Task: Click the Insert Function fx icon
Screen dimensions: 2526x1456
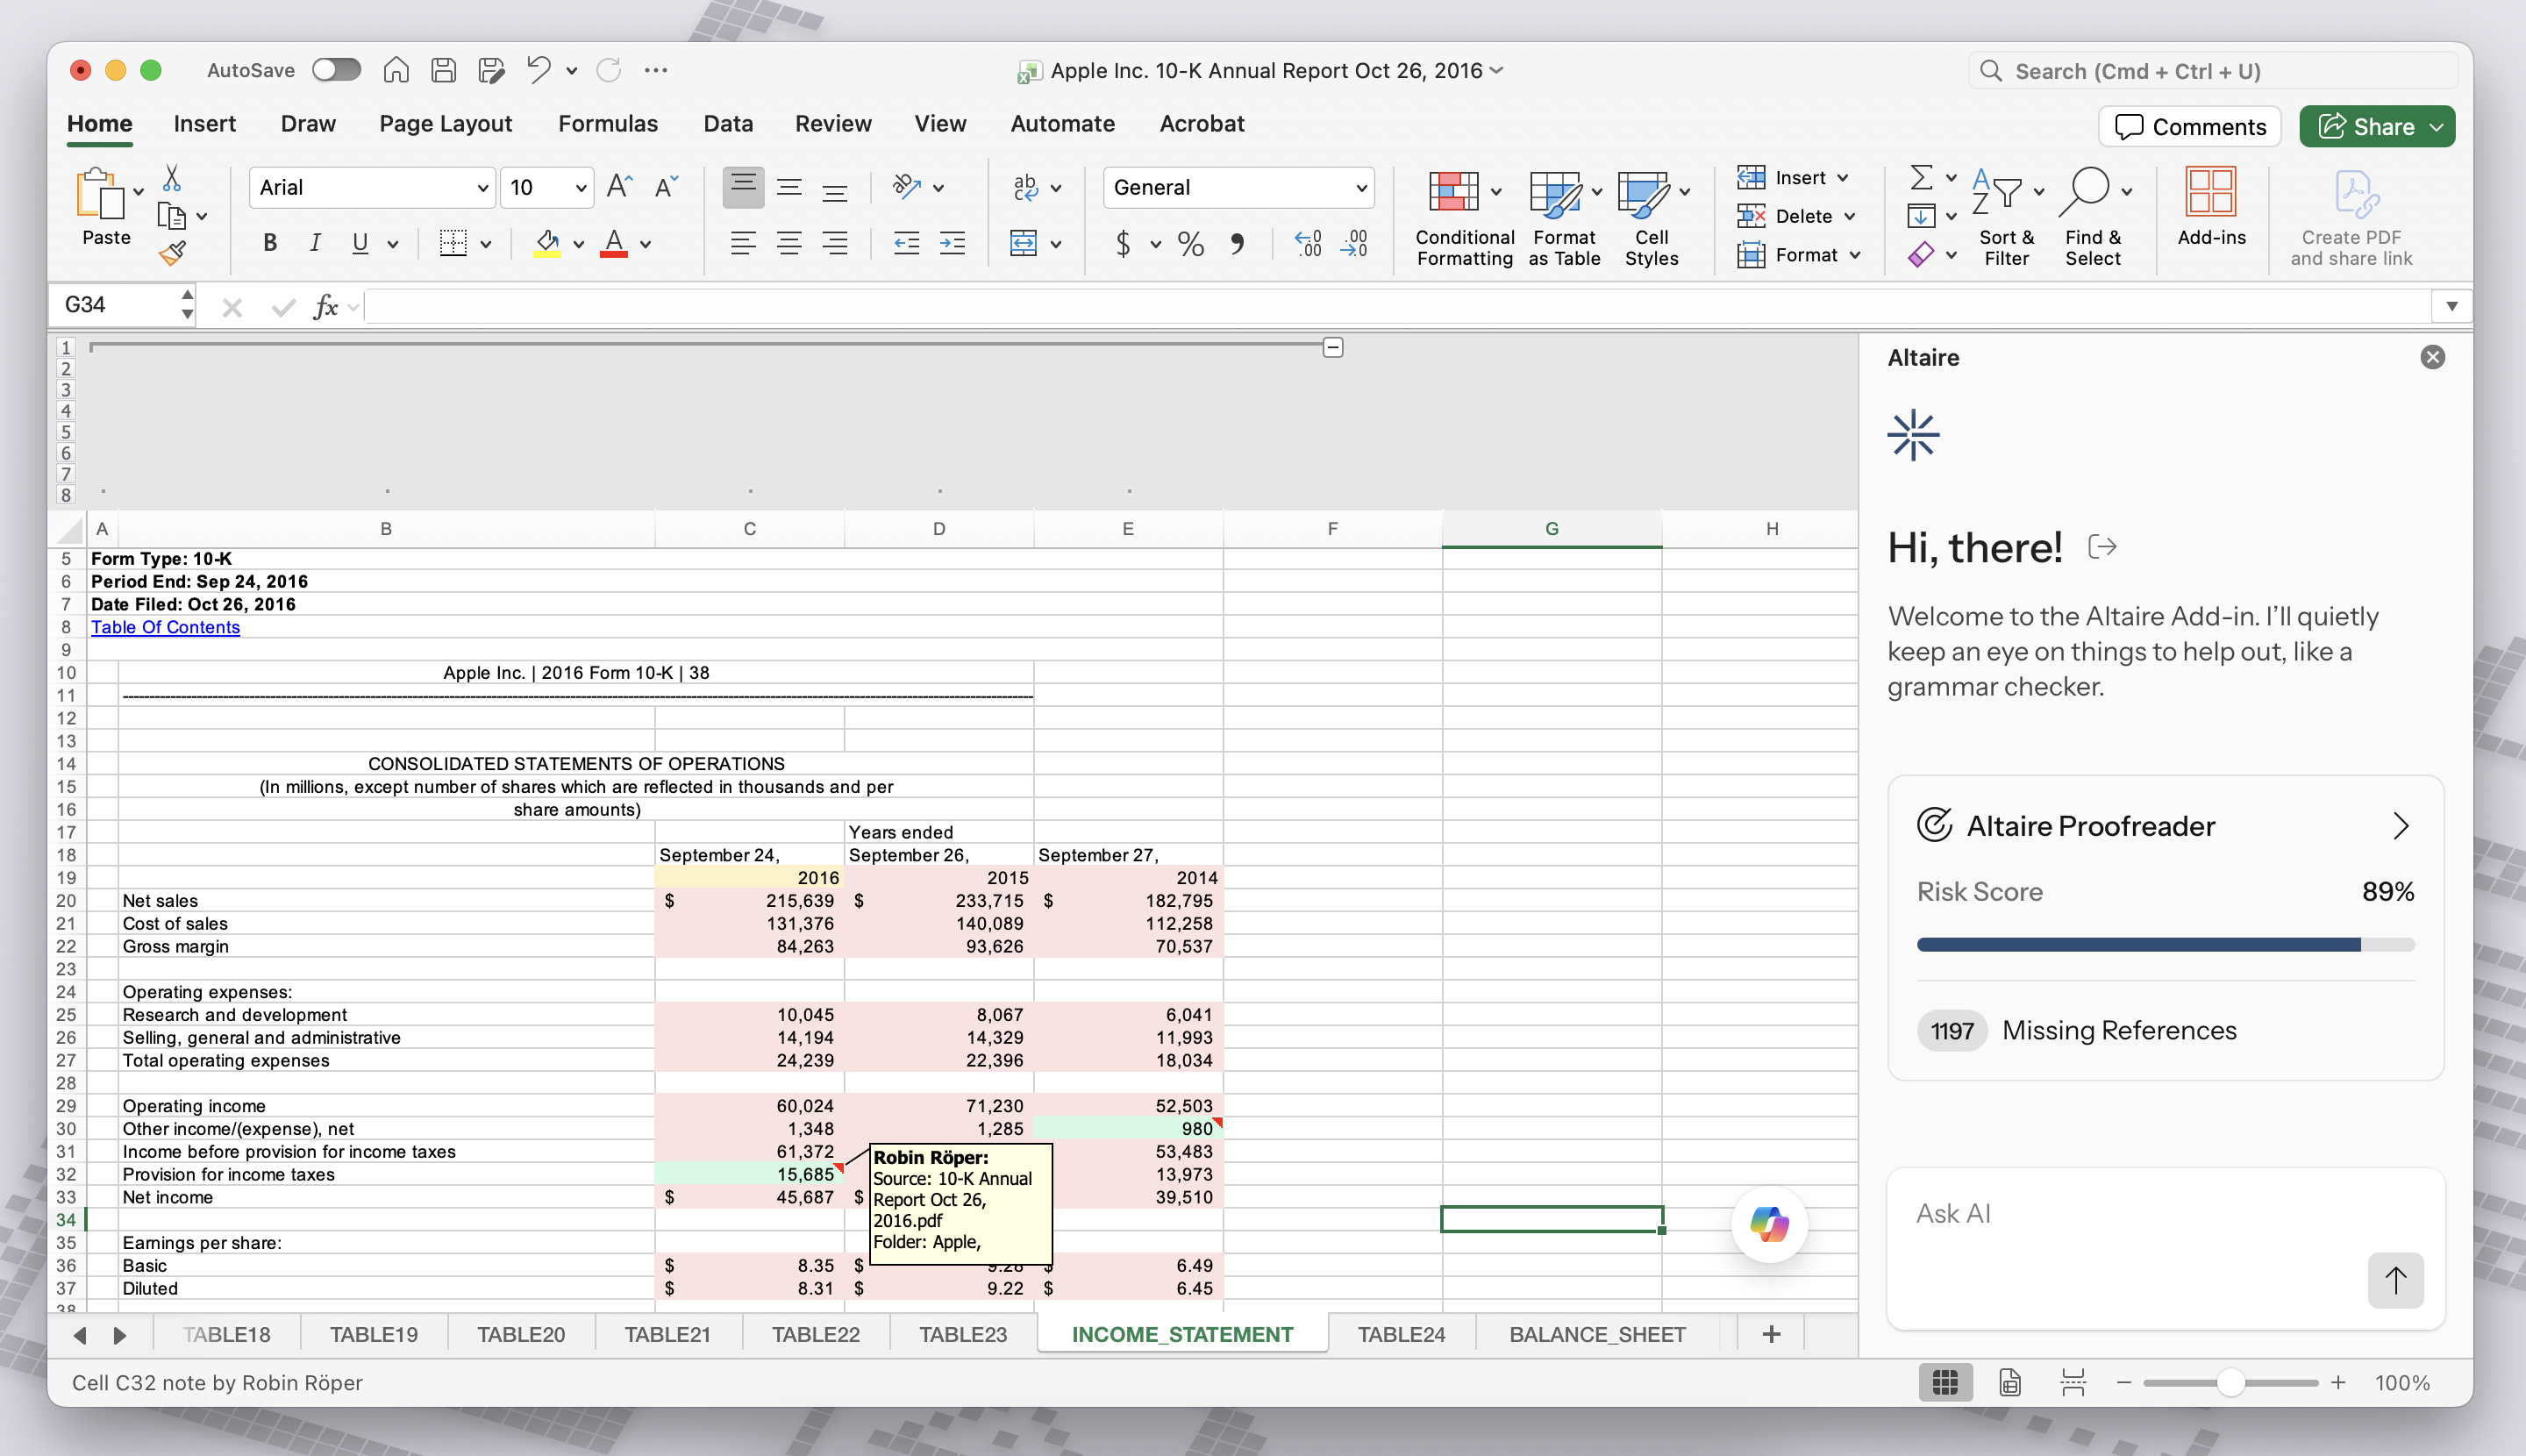Action: coord(325,306)
